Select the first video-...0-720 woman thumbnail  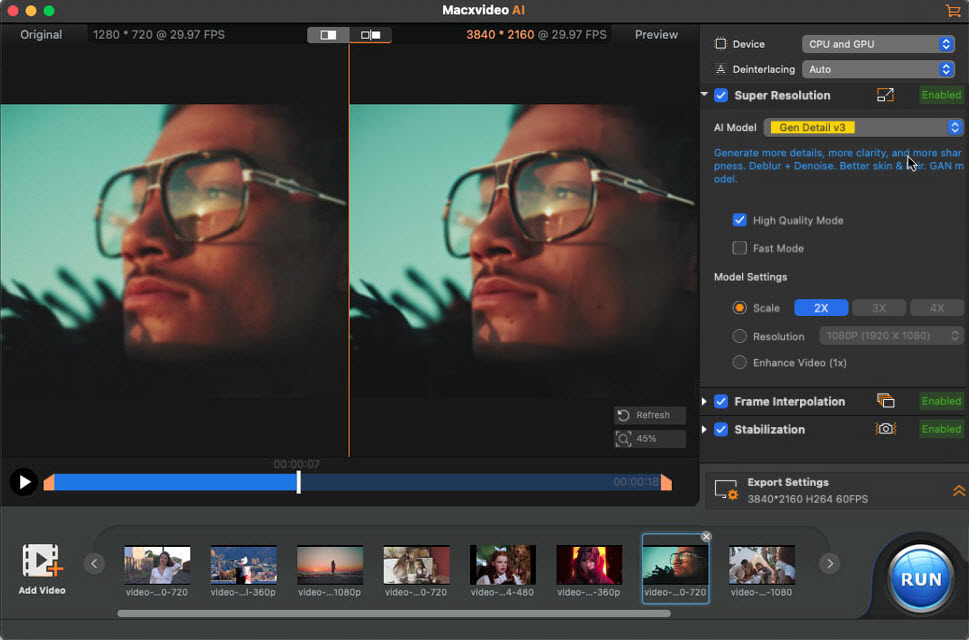pyautogui.click(x=157, y=565)
